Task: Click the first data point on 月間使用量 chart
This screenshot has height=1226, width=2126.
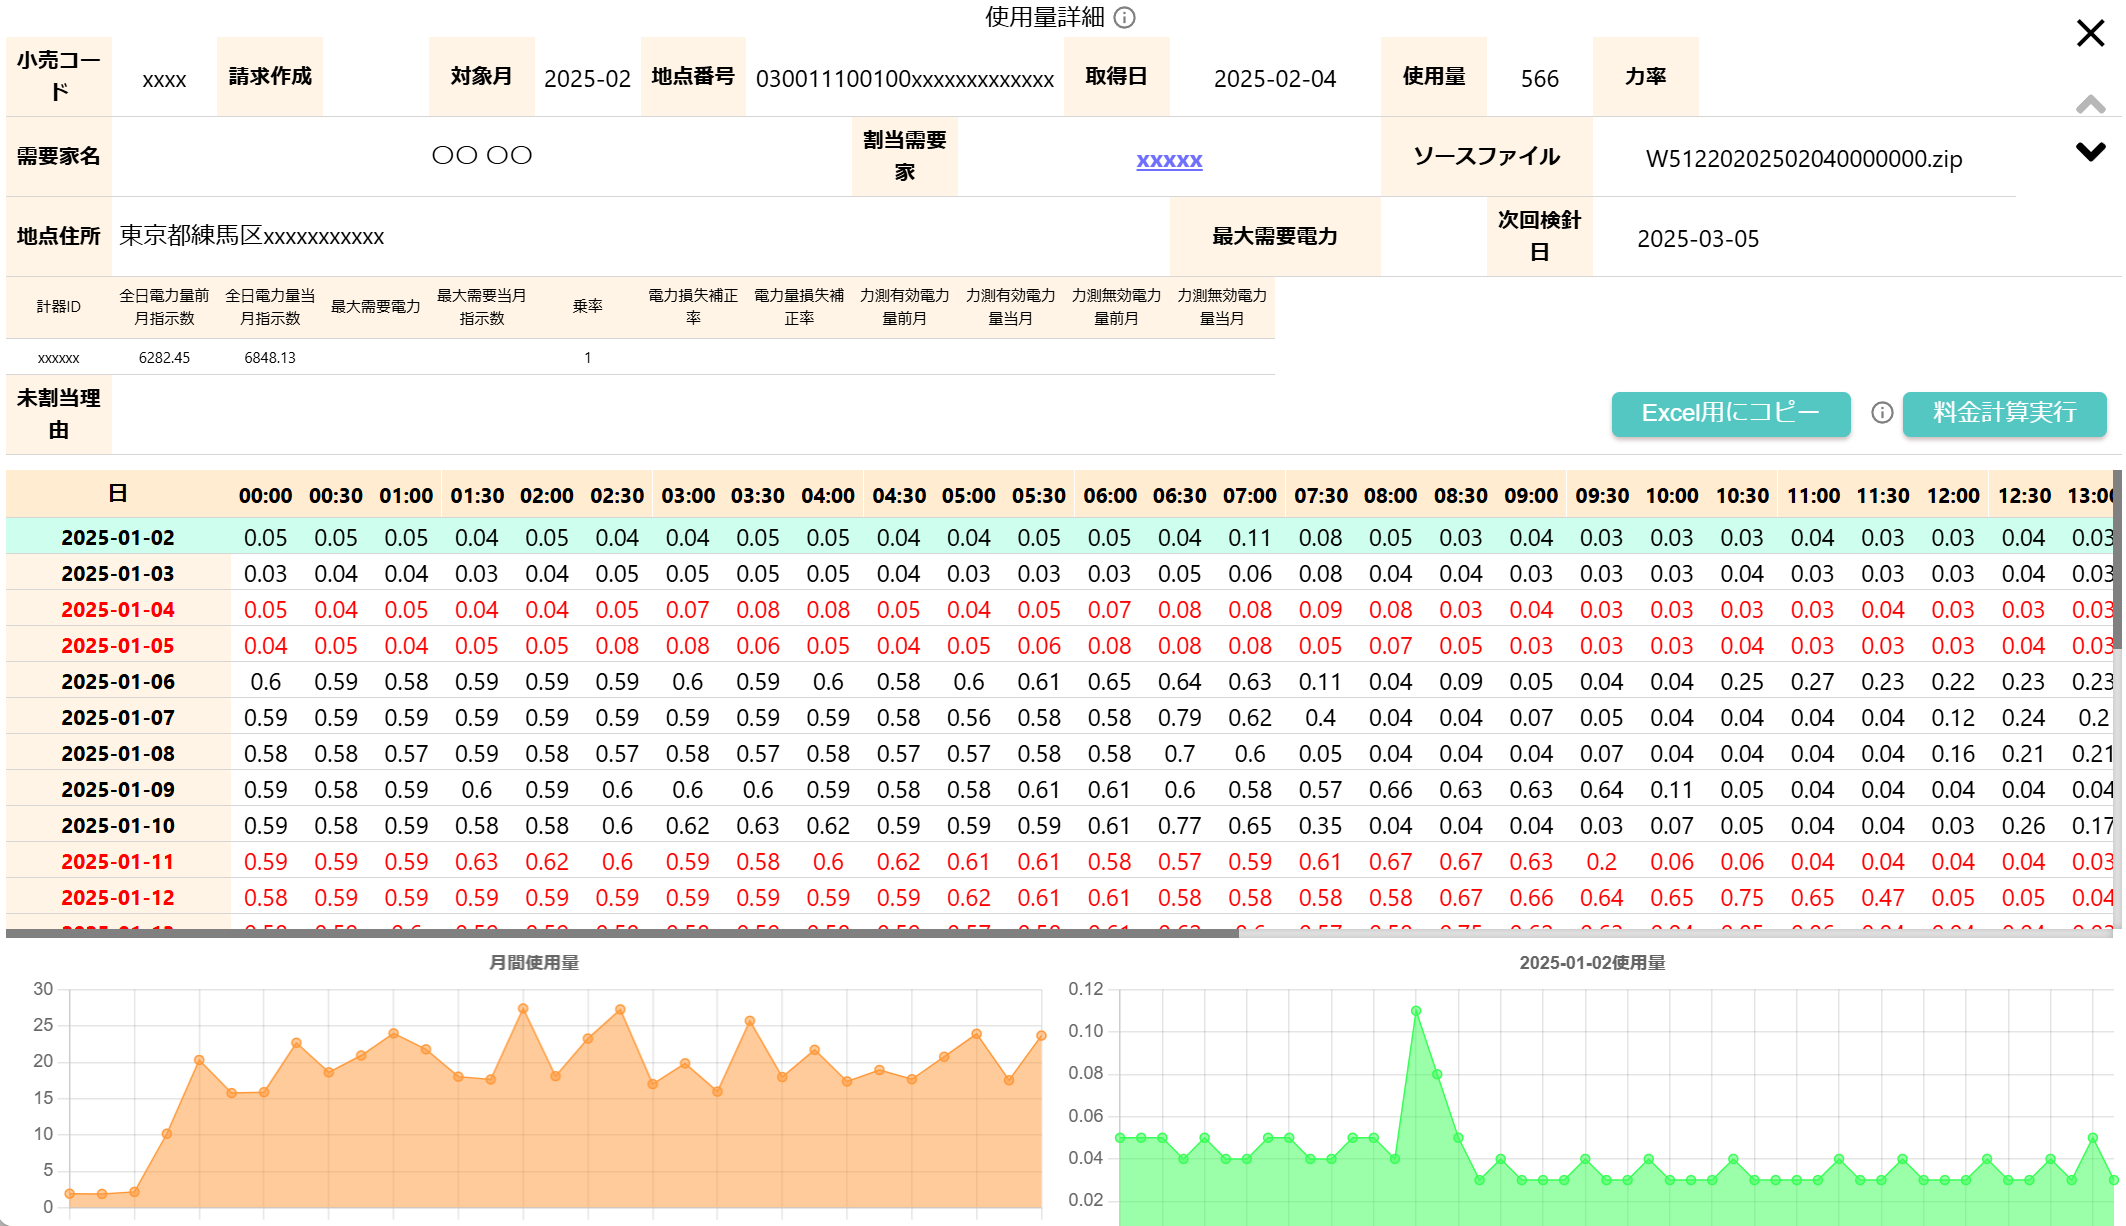Action: point(70,1194)
